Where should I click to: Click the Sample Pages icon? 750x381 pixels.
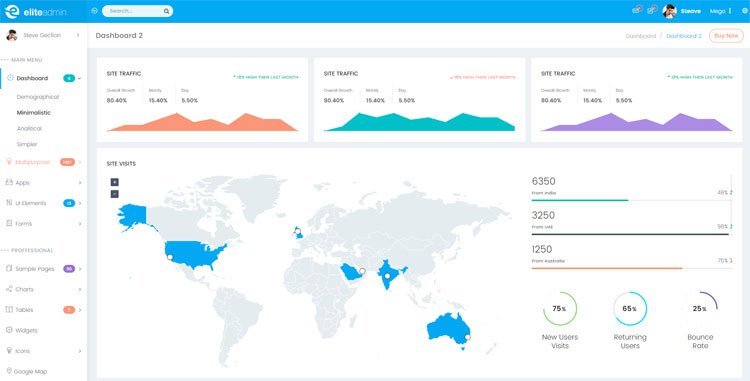[x=9, y=269]
